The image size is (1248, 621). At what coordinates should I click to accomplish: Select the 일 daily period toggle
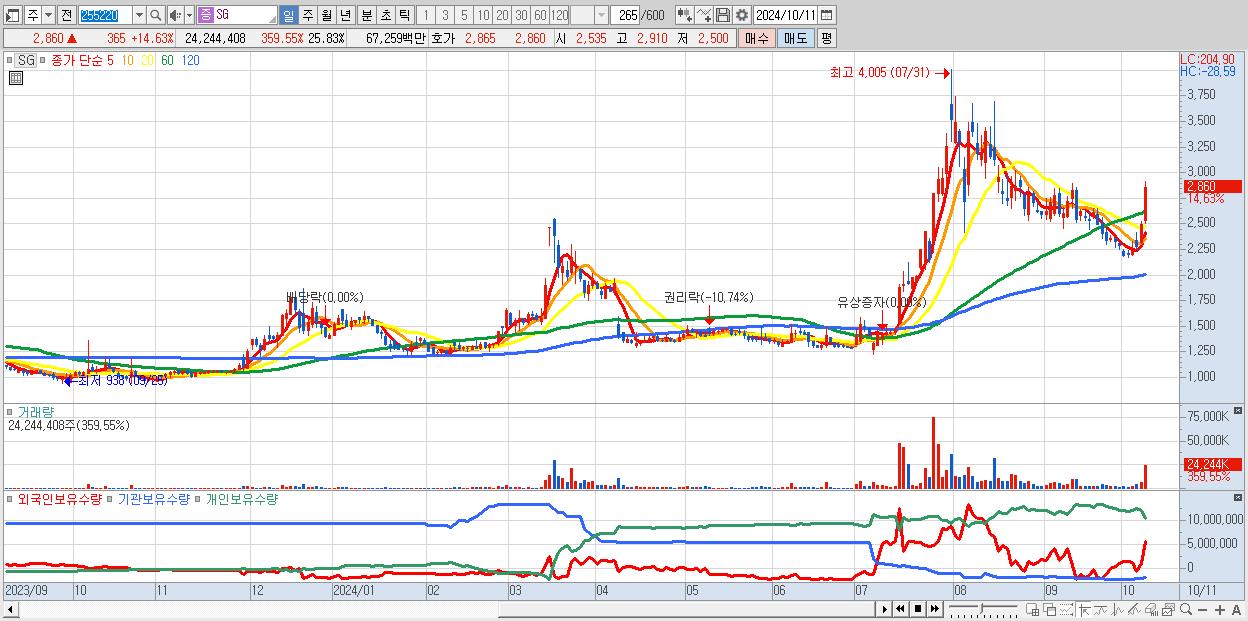coord(288,15)
